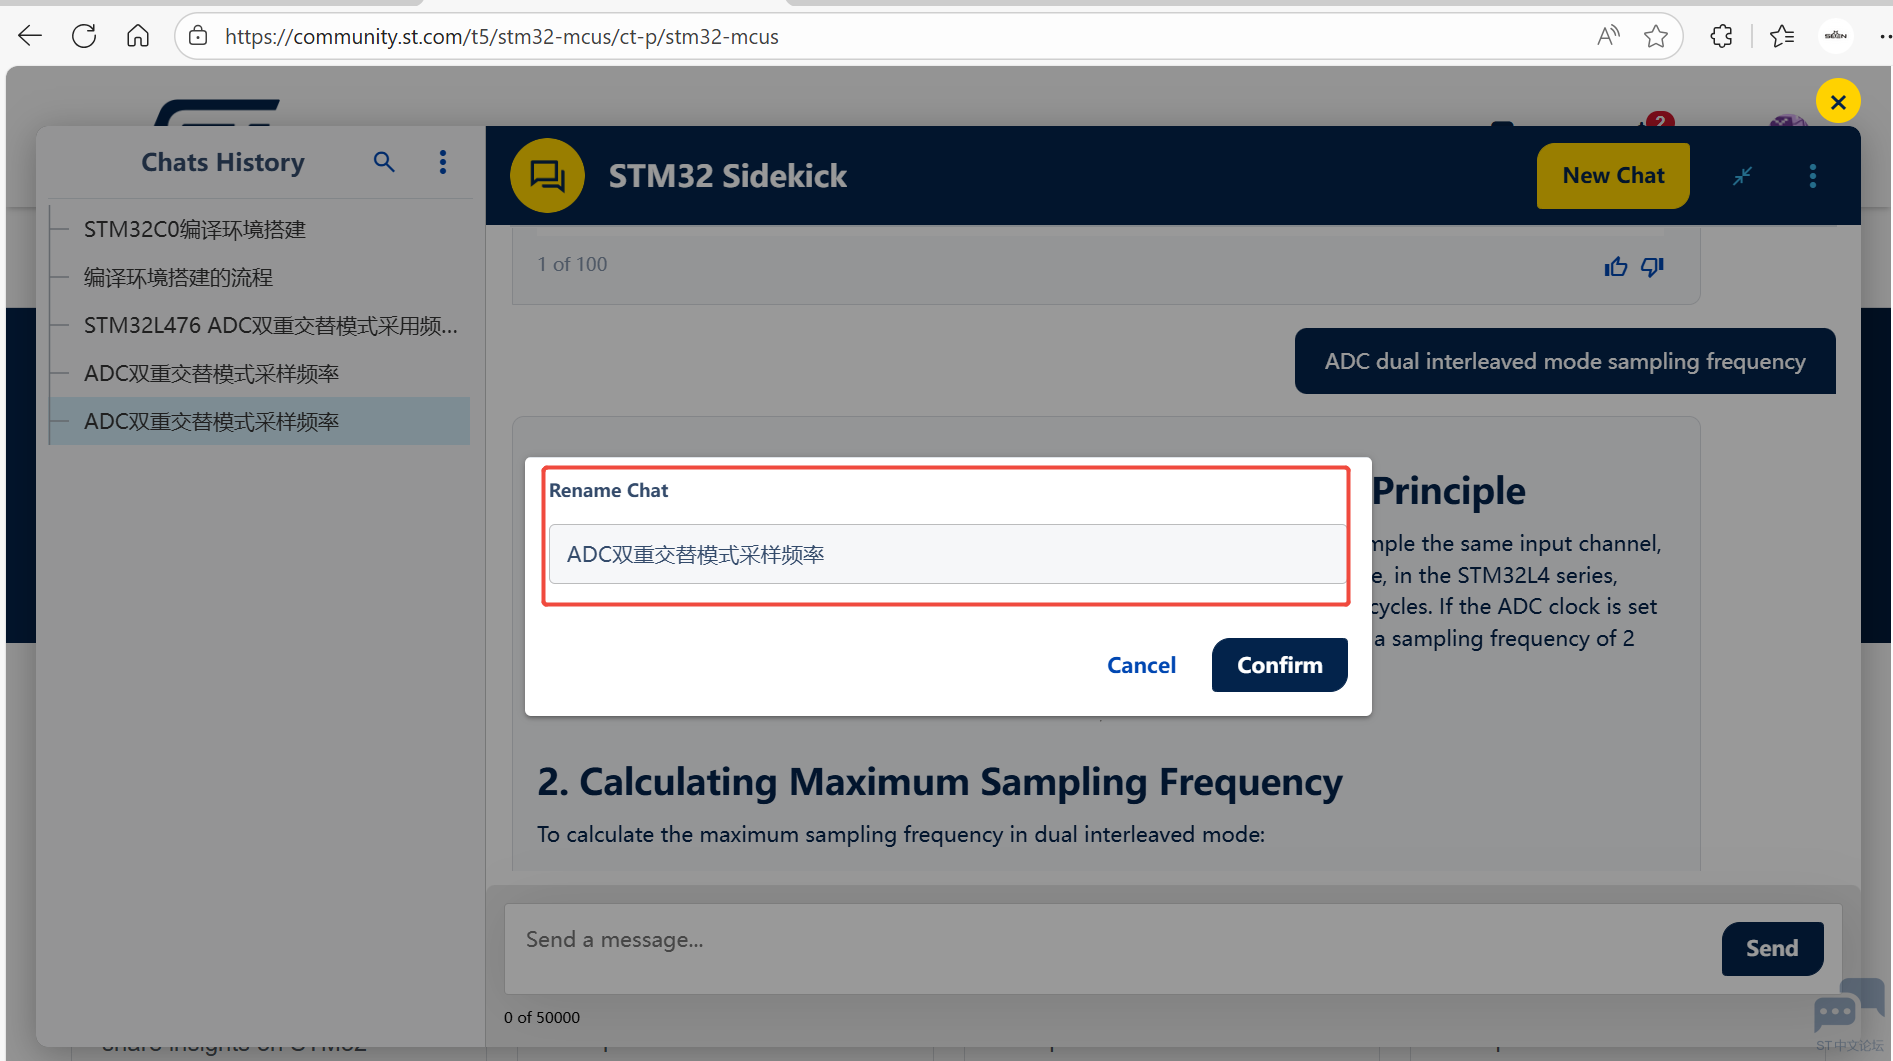This screenshot has height=1061, width=1893.
Task: Open the Sidekick header three-dot menu
Action: tap(1812, 176)
